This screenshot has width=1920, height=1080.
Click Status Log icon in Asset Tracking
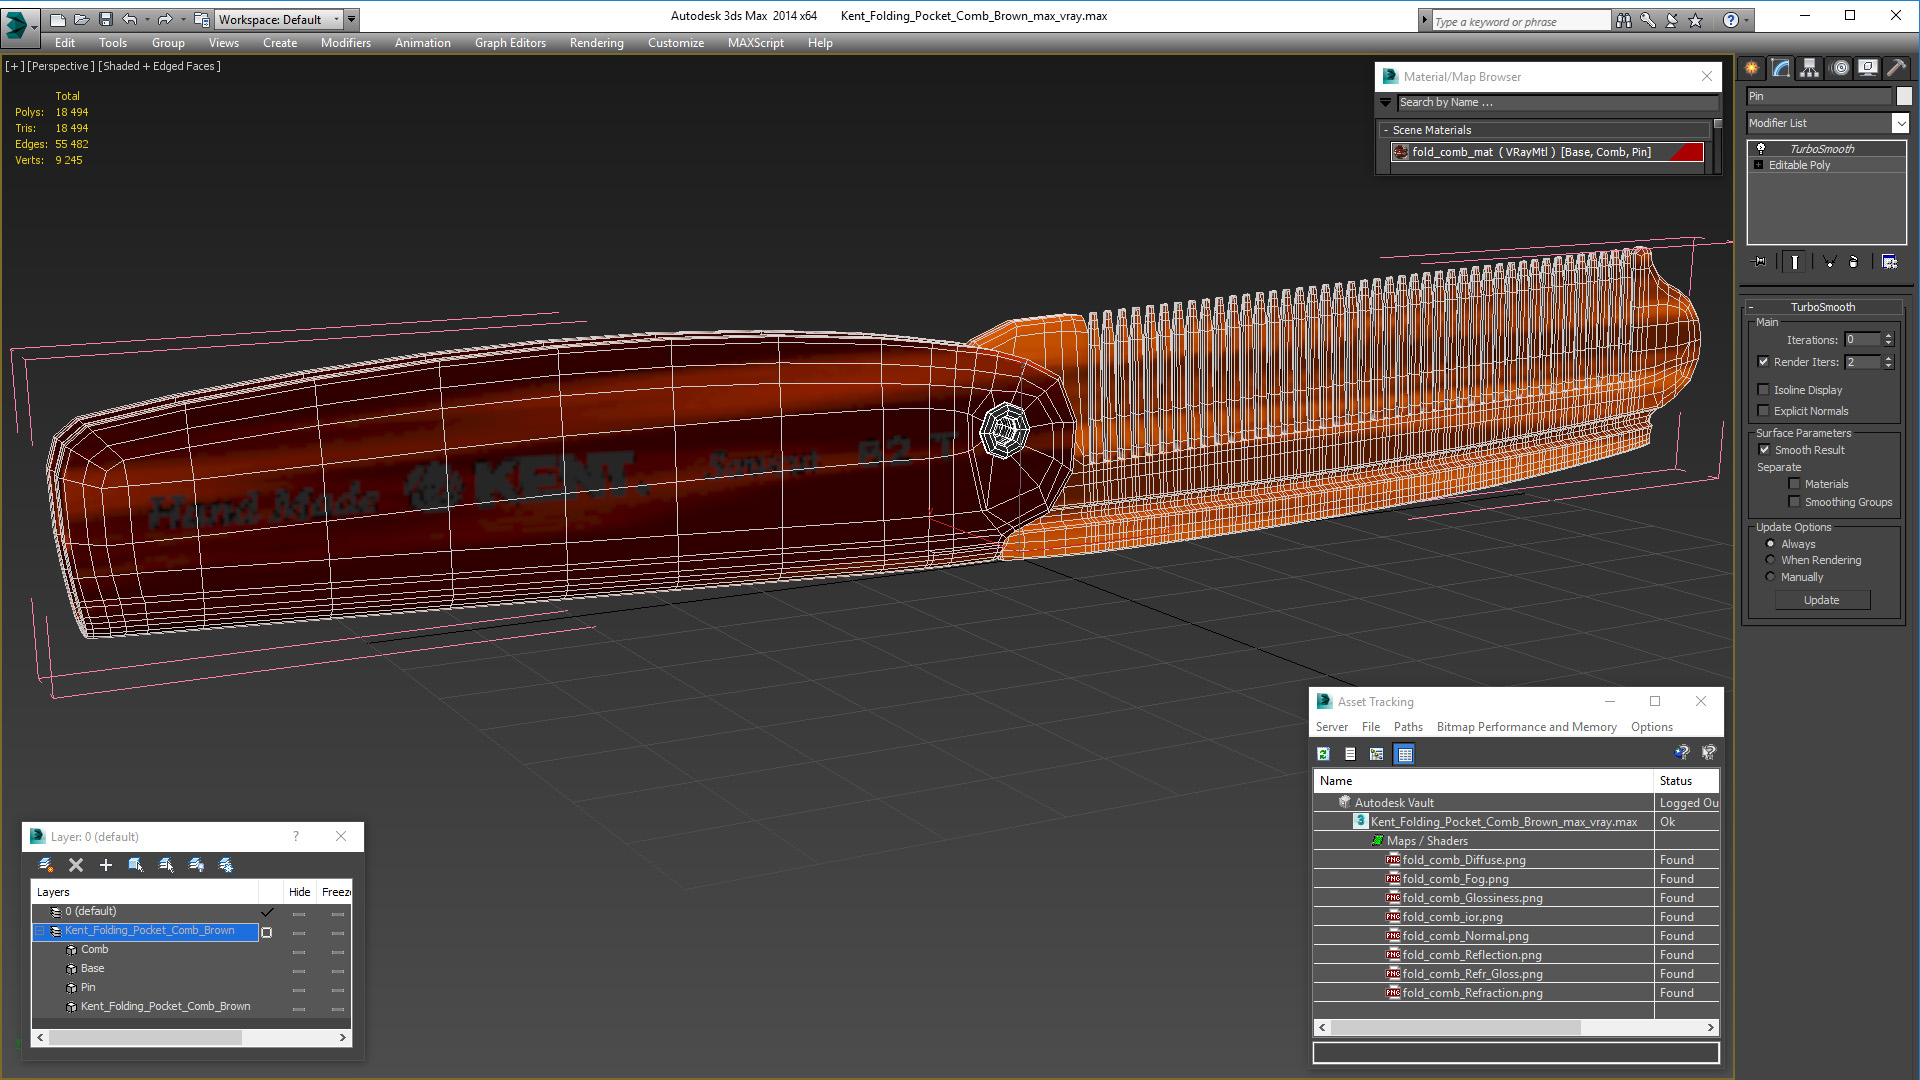coord(1350,754)
